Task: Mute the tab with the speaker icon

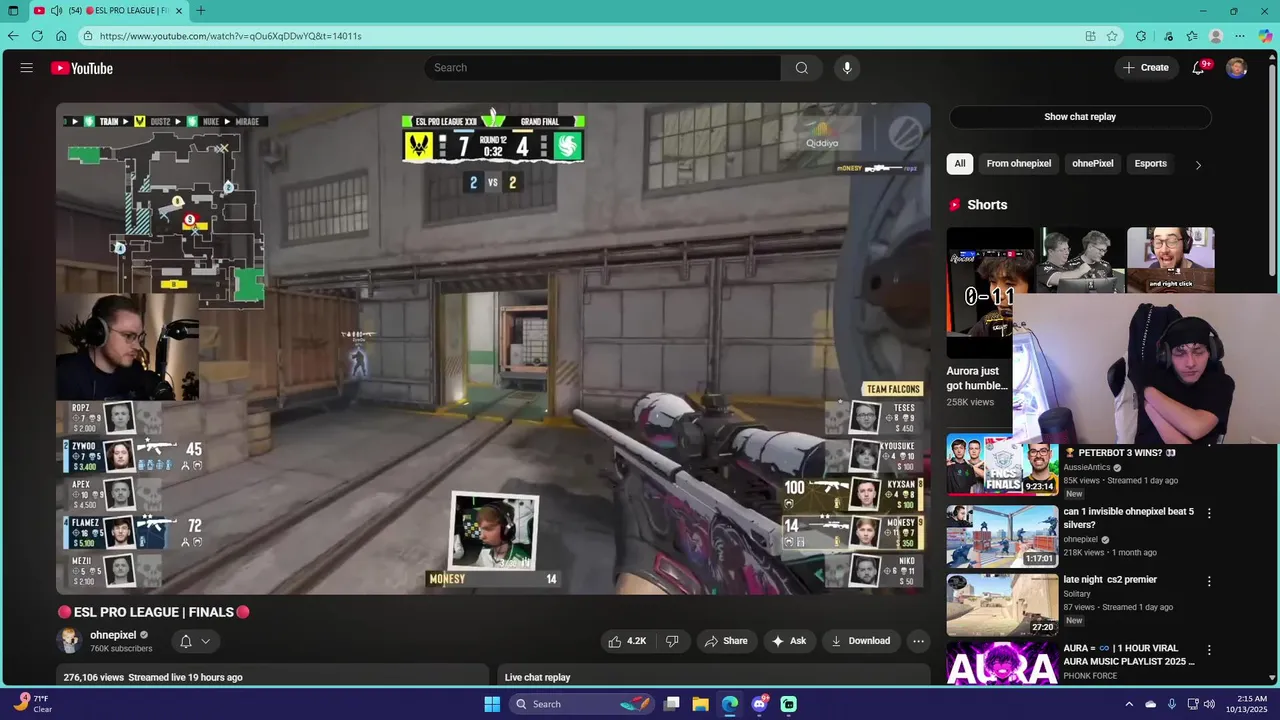Action: pos(56,10)
